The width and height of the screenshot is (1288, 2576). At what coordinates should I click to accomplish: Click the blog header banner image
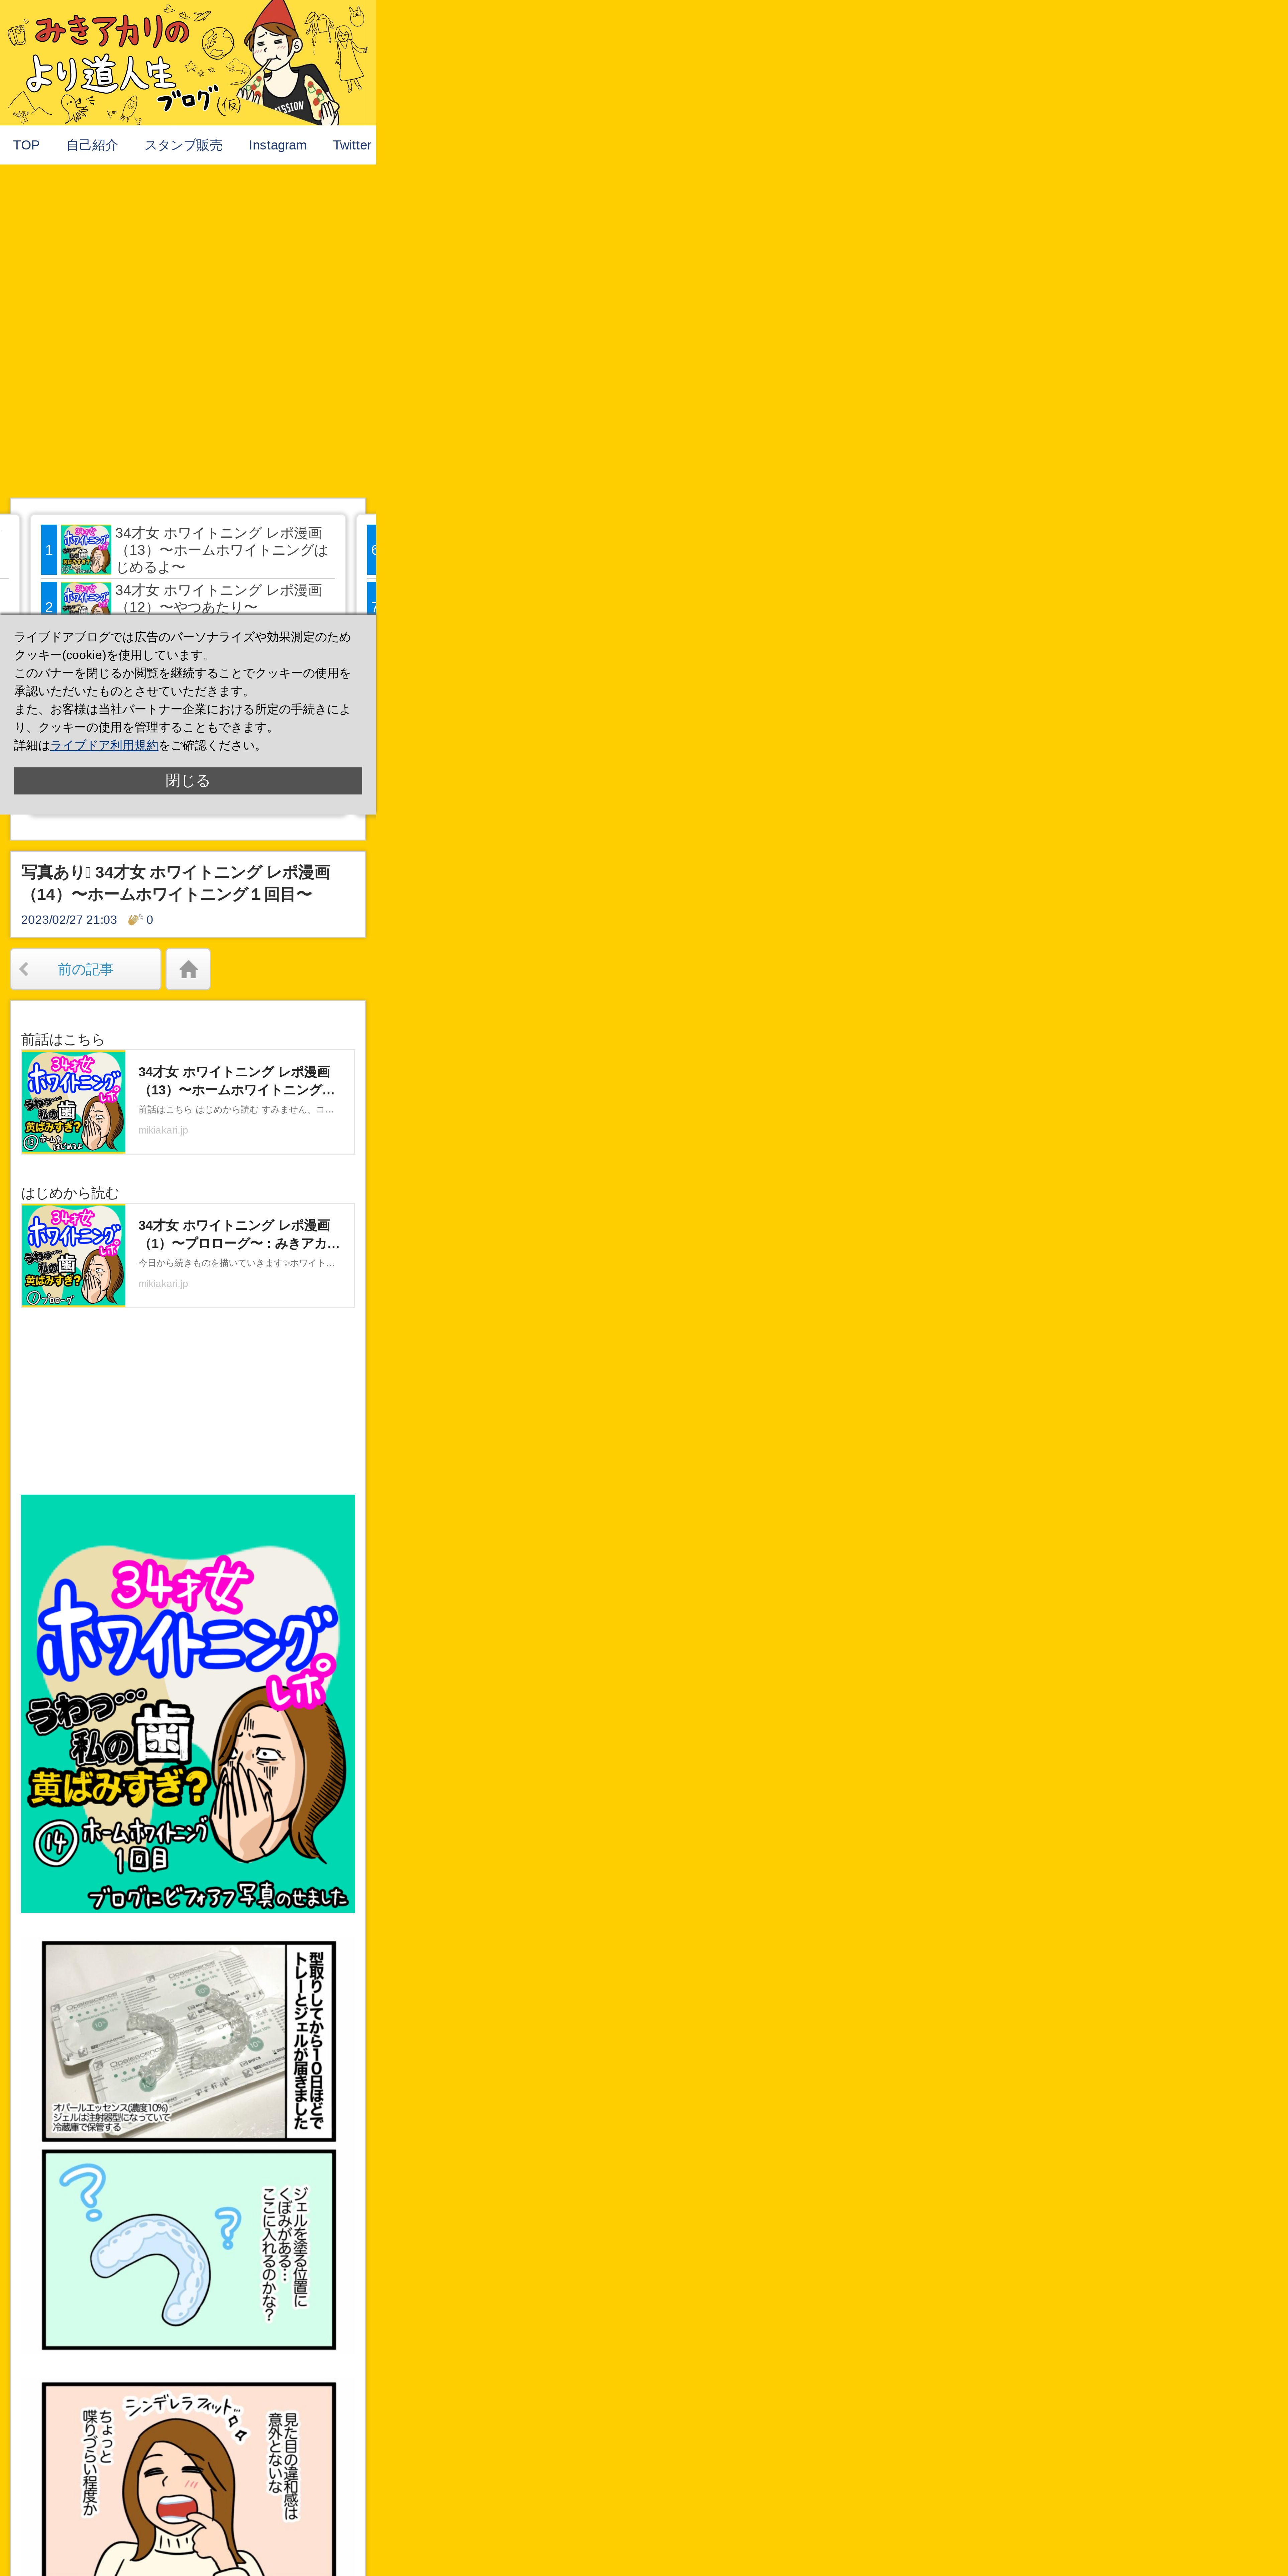(x=188, y=62)
